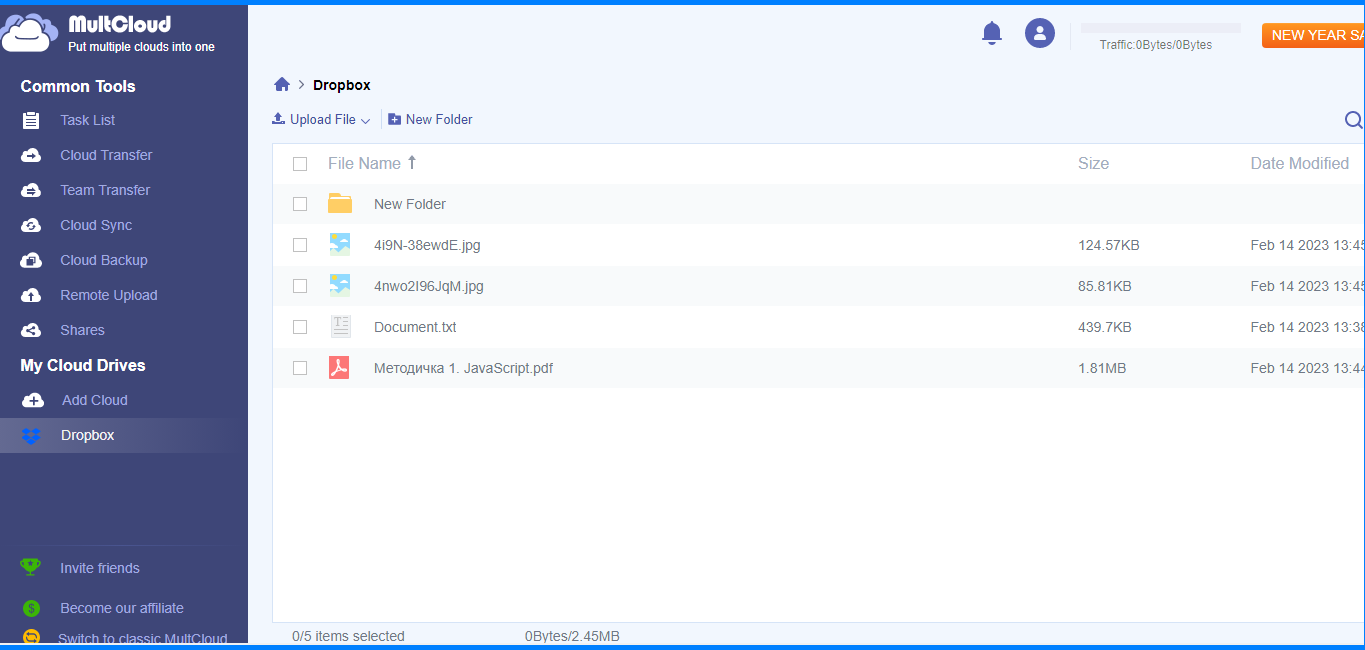Click the PDF icon of Методичка file

[x=340, y=367]
